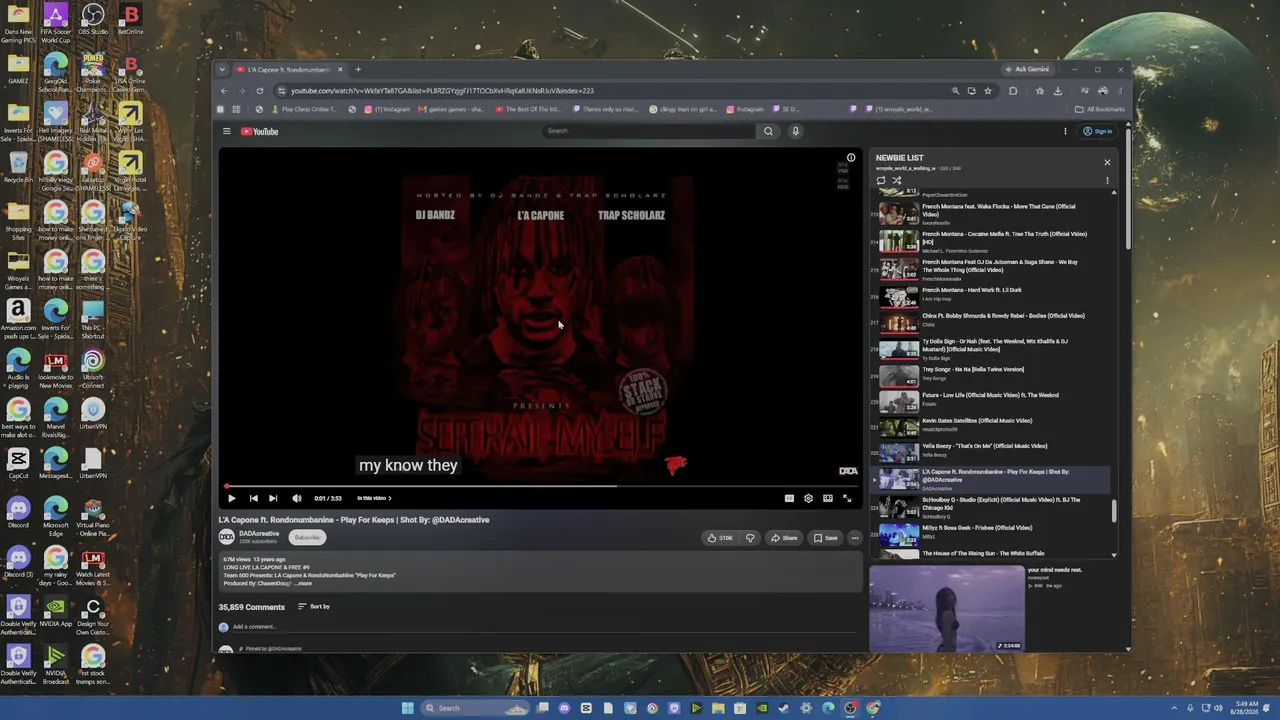Open the tab search dropdown arrow
Screen dimensions: 1280x720
223,70
